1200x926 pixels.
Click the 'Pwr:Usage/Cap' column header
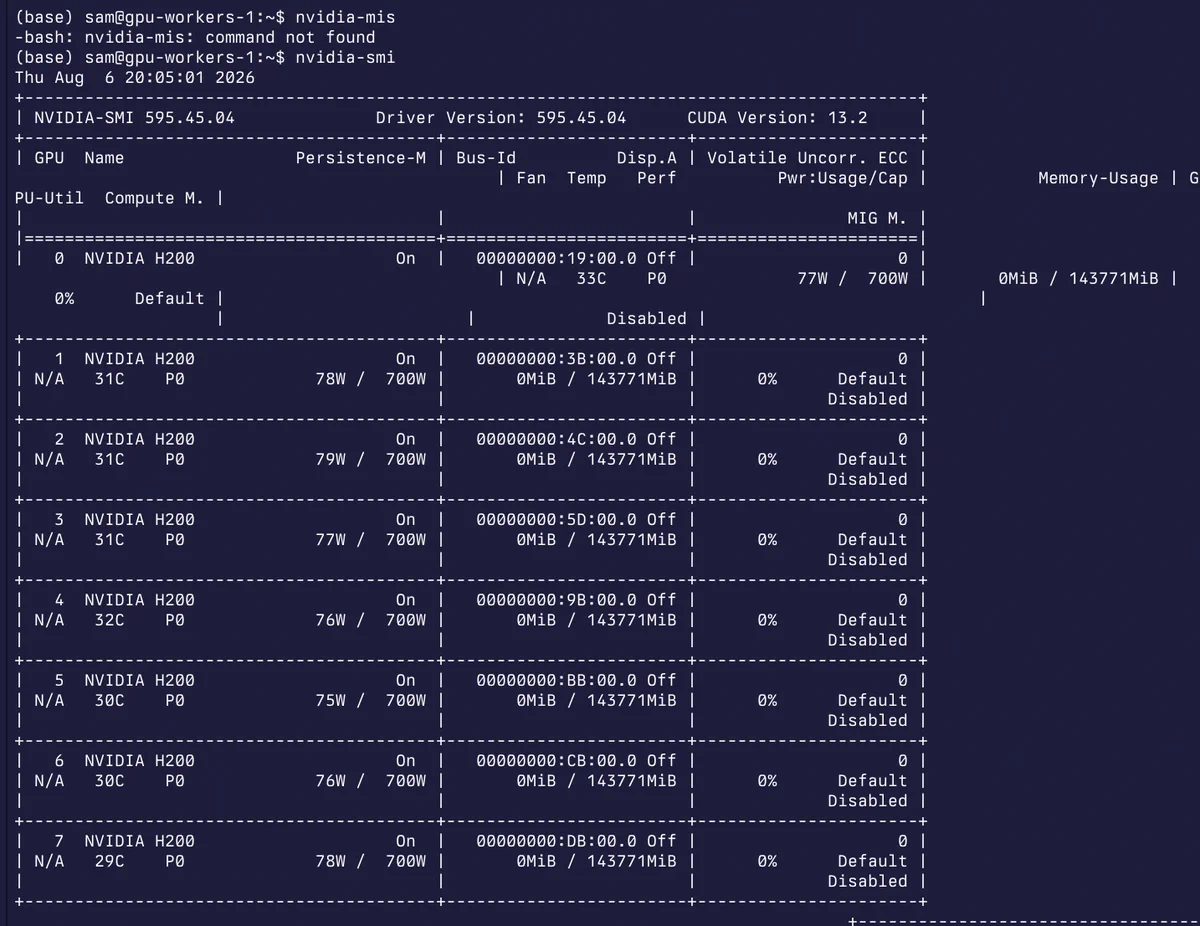[x=842, y=178]
